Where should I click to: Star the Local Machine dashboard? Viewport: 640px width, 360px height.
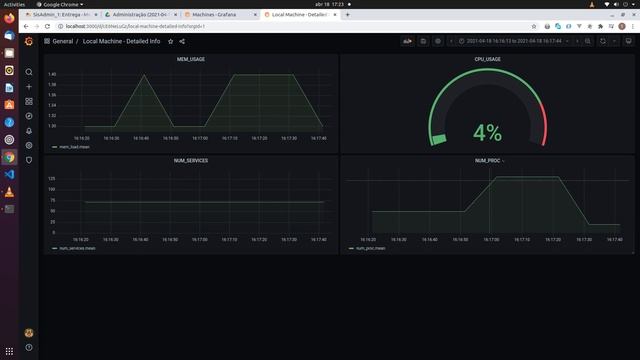click(x=171, y=41)
